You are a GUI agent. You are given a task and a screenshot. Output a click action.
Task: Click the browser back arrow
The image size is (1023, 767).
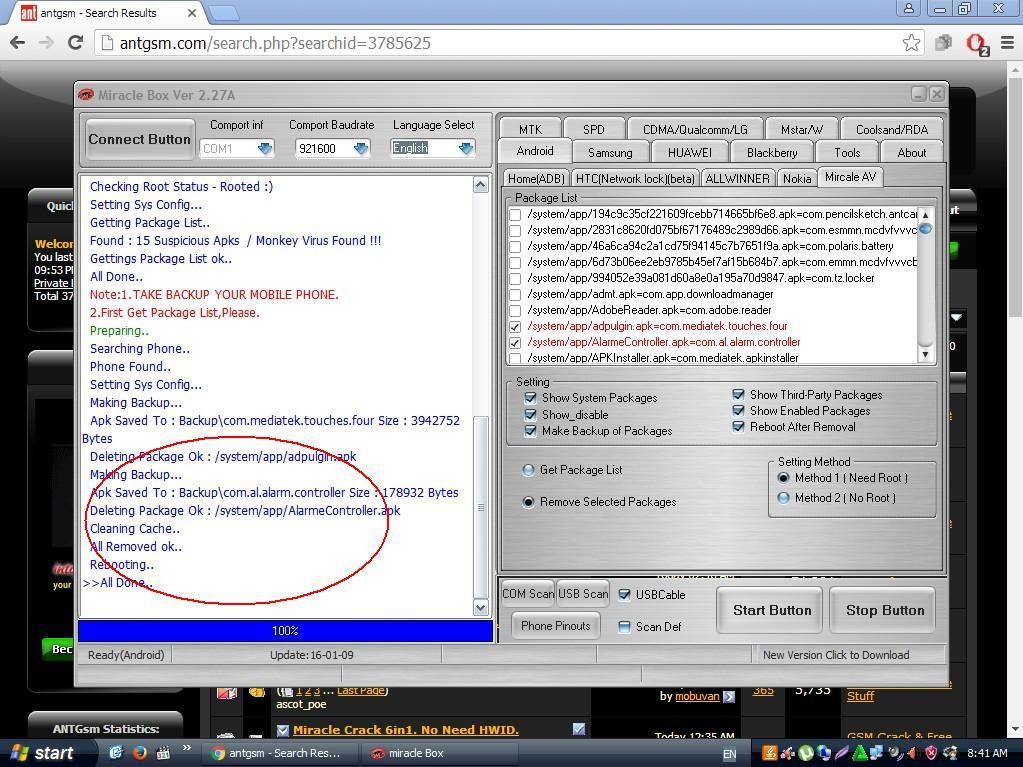coord(17,43)
